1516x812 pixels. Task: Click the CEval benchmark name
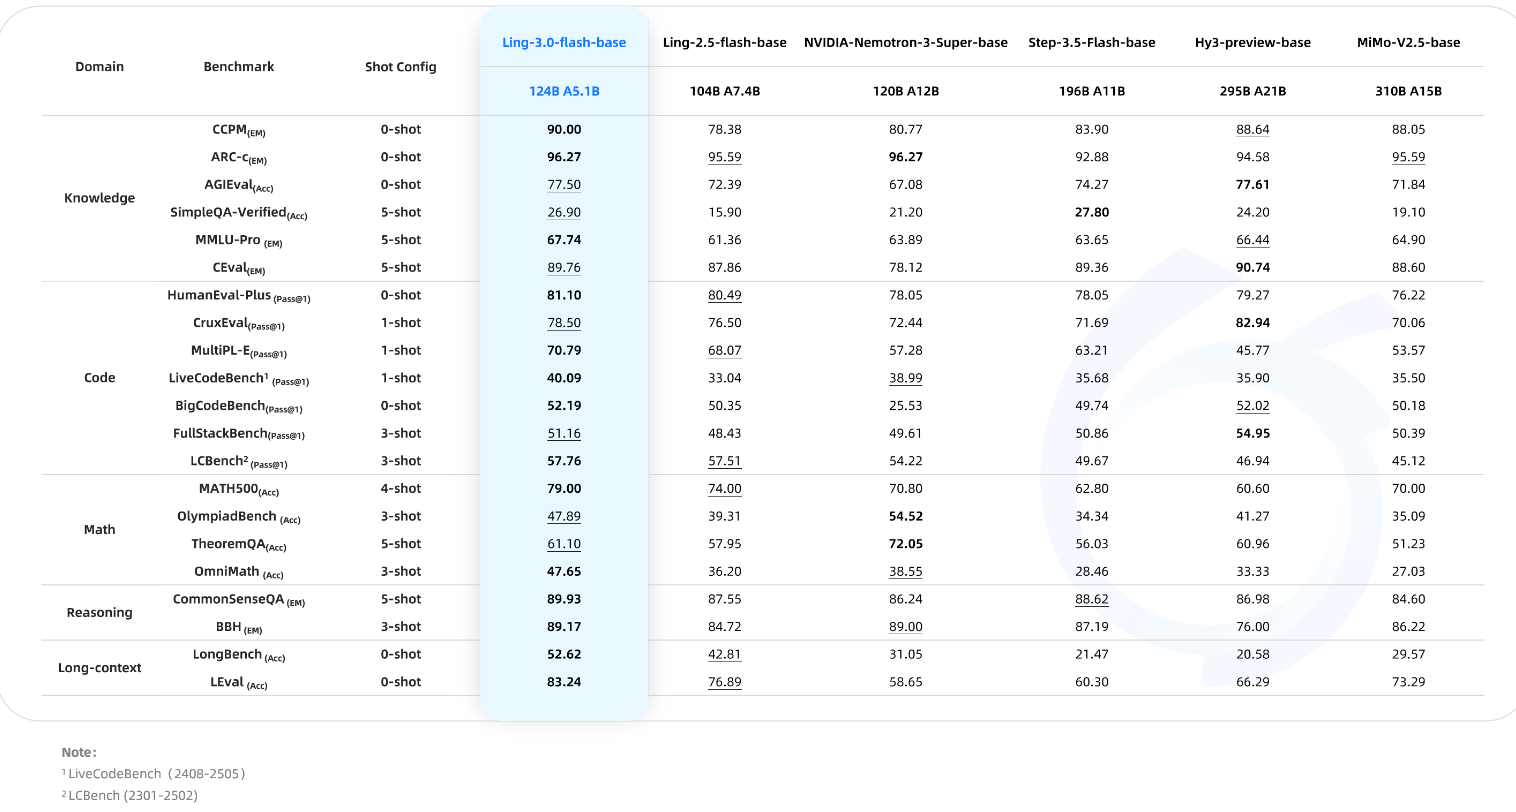tap(239, 268)
